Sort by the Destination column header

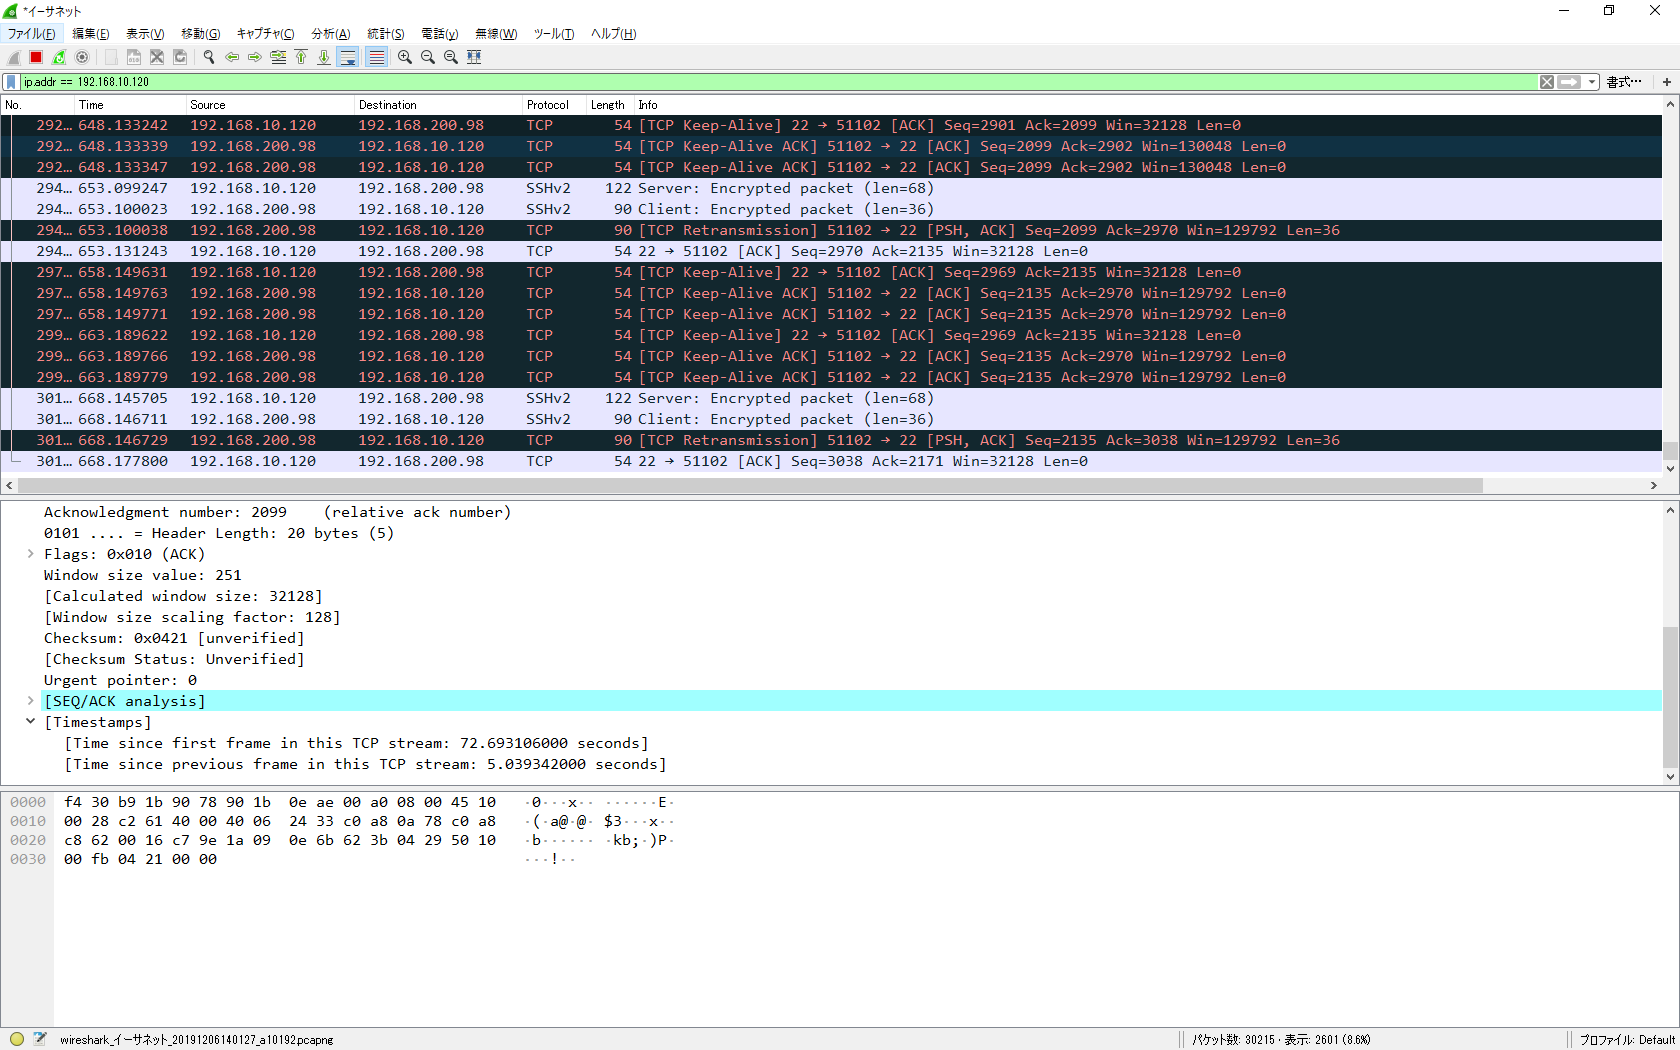tap(439, 105)
